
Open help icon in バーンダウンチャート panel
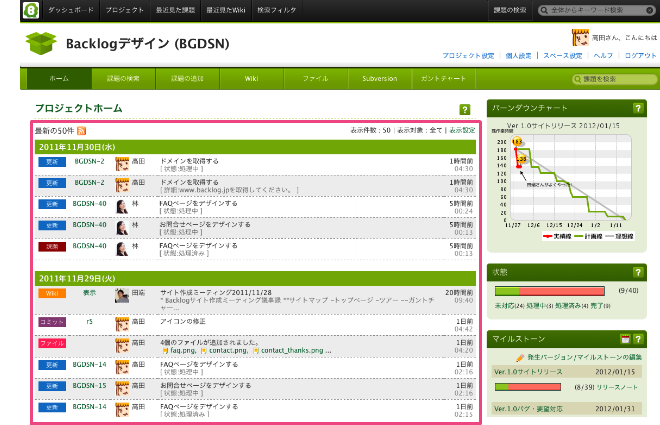(638, 108)
